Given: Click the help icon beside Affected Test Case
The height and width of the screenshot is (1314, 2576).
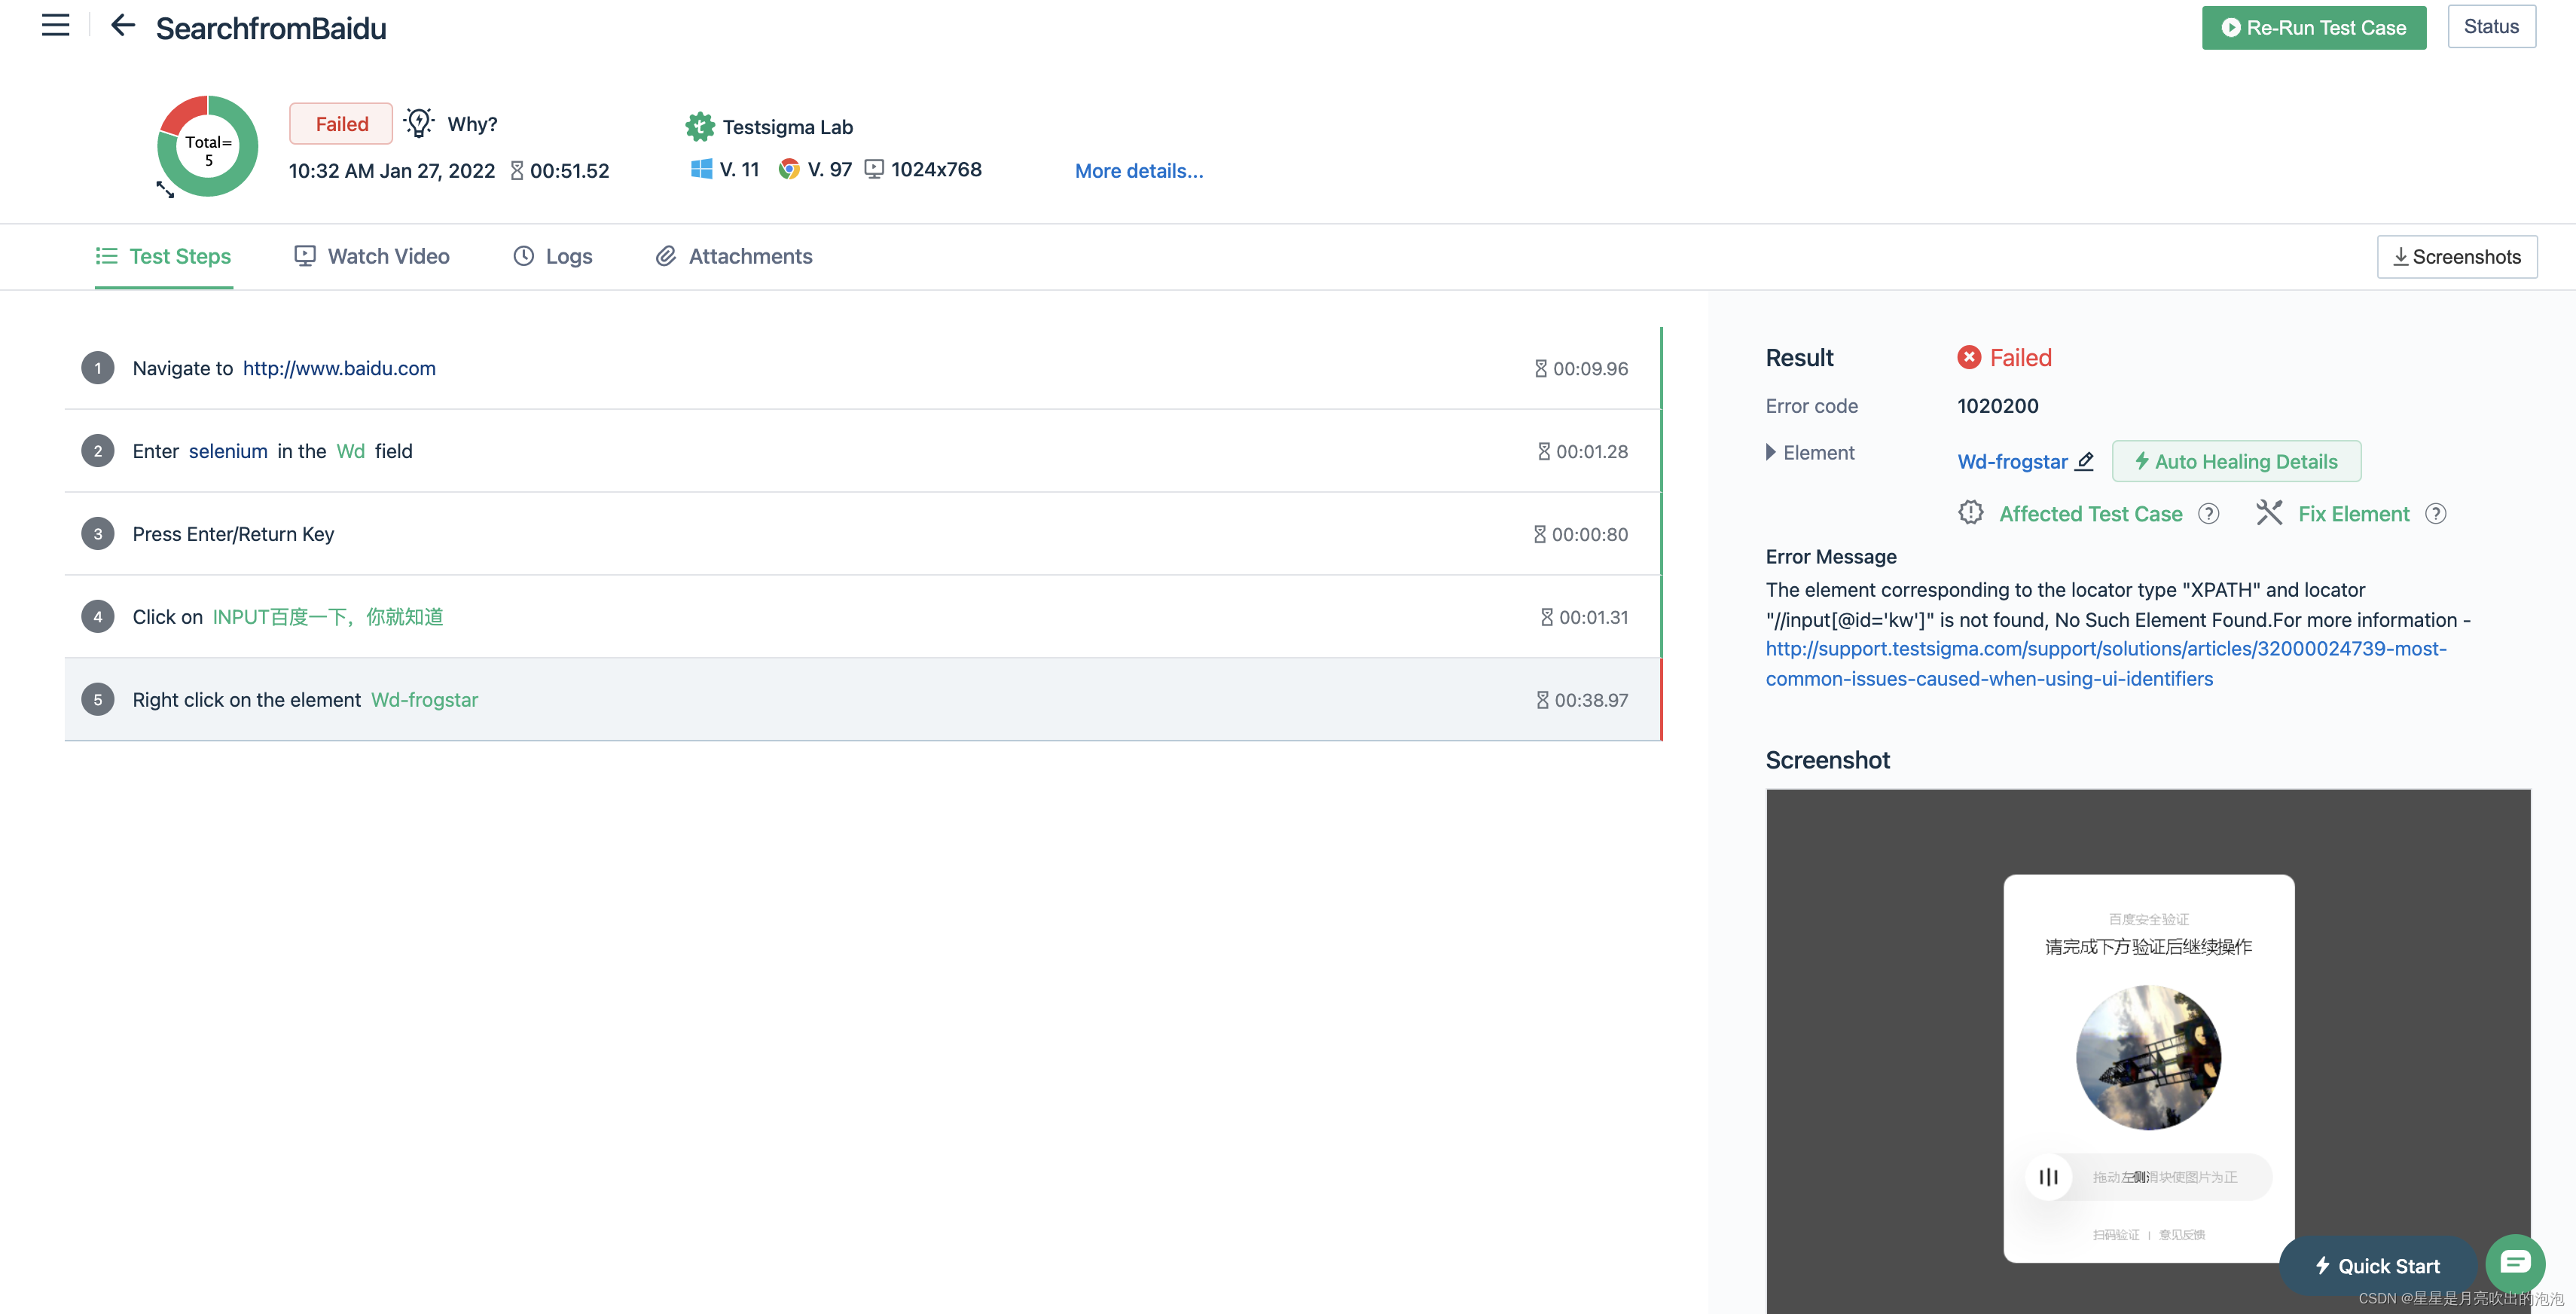Looking at the screenshot, I should (x=2208, y=514).
